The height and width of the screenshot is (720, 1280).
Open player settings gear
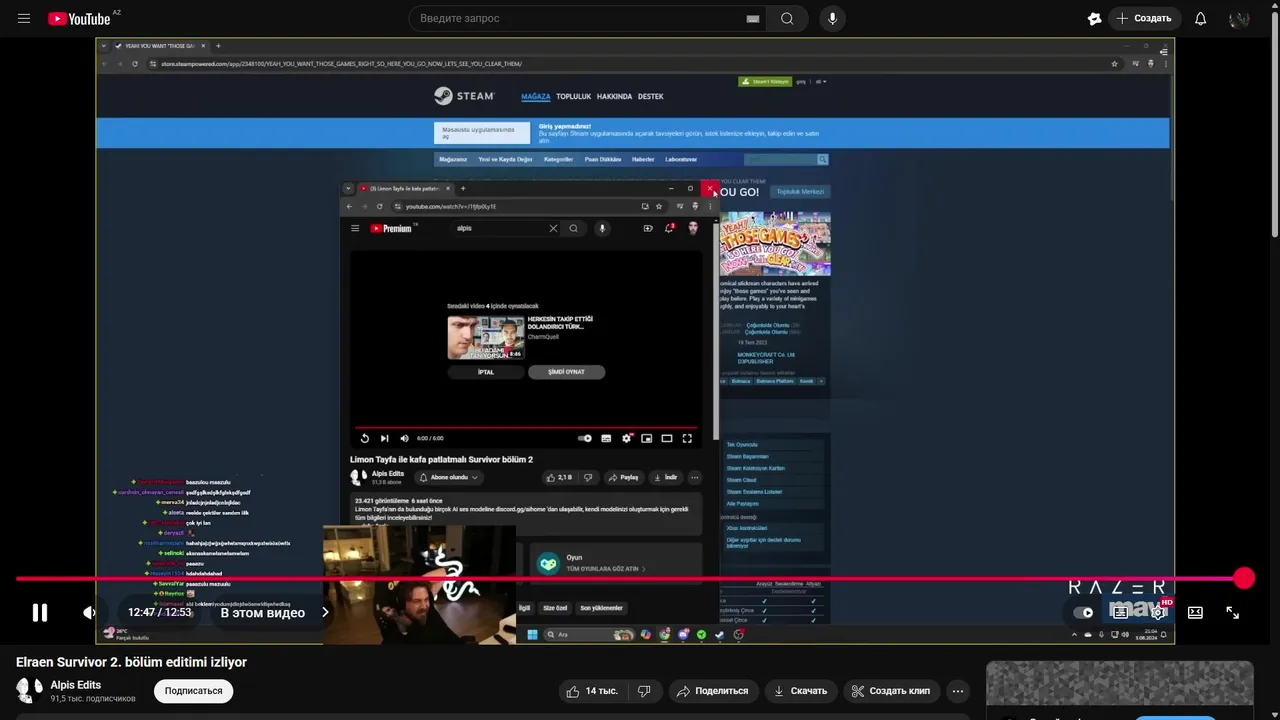[x=1157, y=612]
